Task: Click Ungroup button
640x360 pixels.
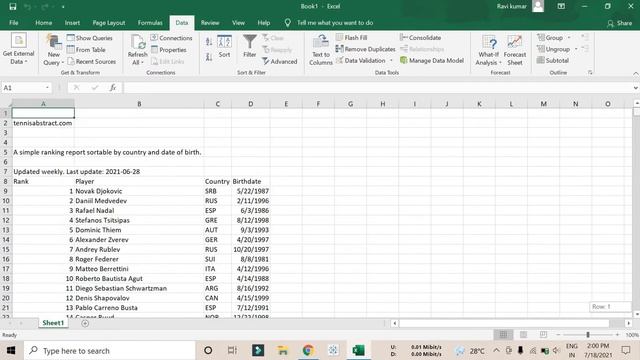Action: [x=553, y=49]
